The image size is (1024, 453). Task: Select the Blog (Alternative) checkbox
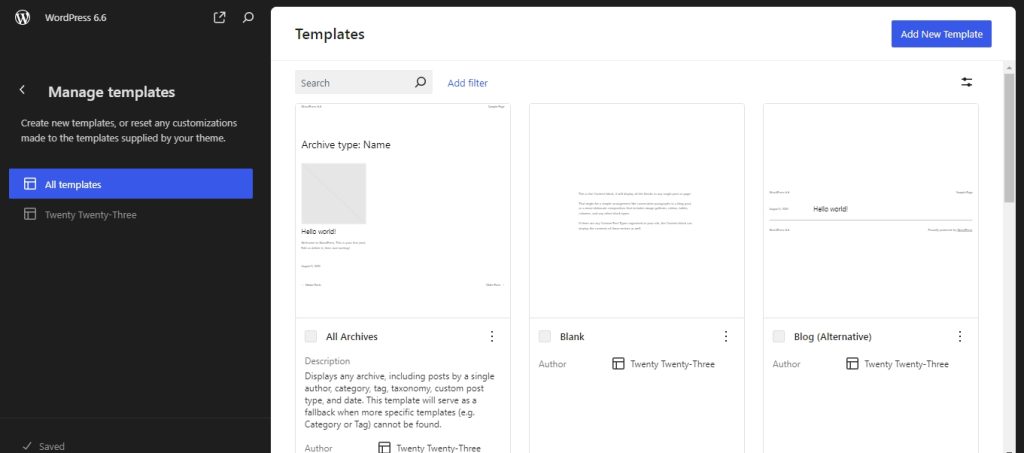click(778, 336)
